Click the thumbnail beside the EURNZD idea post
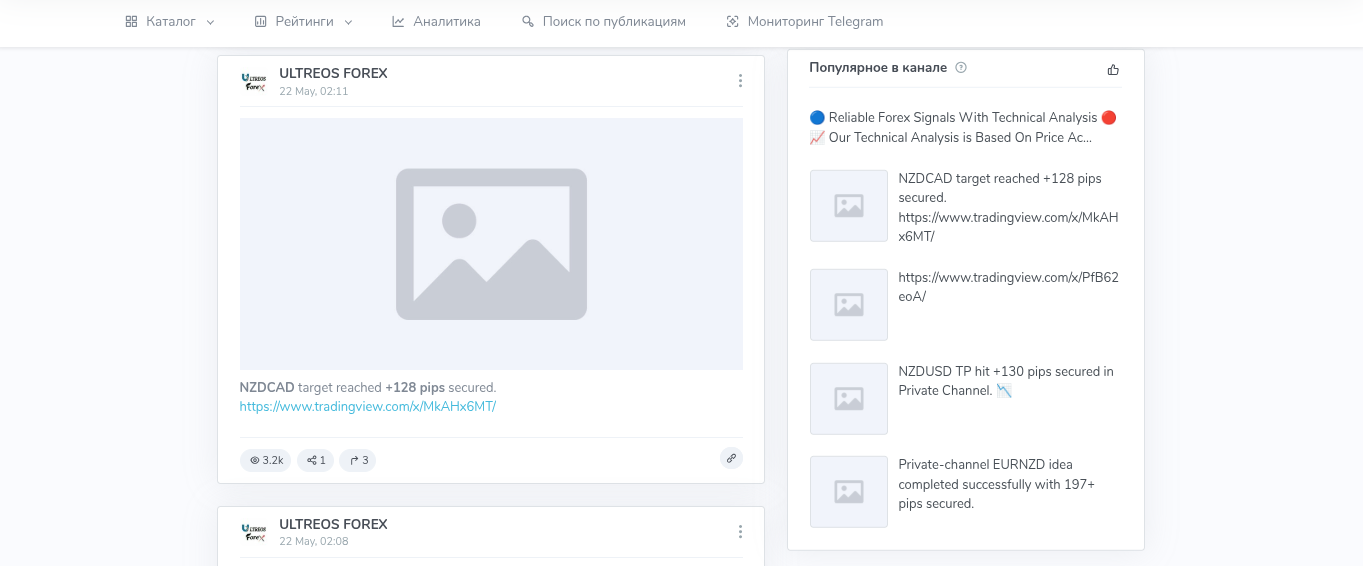1363x566 pixels. coord(849,492)
